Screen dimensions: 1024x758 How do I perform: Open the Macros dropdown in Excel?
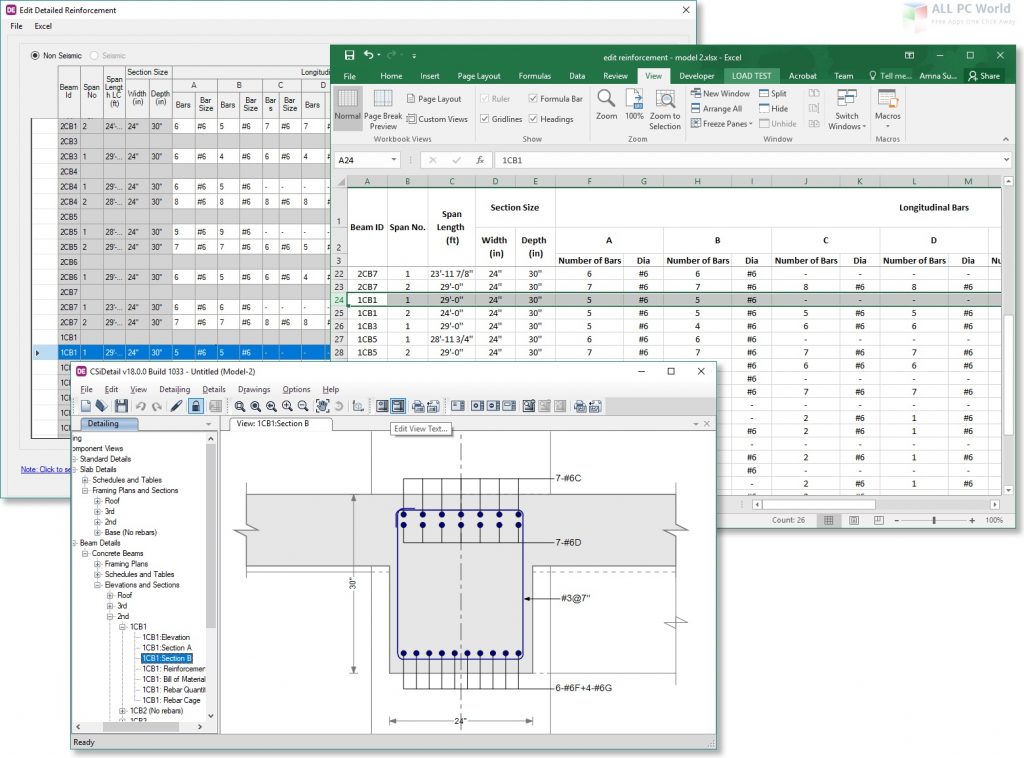[888, 109]
